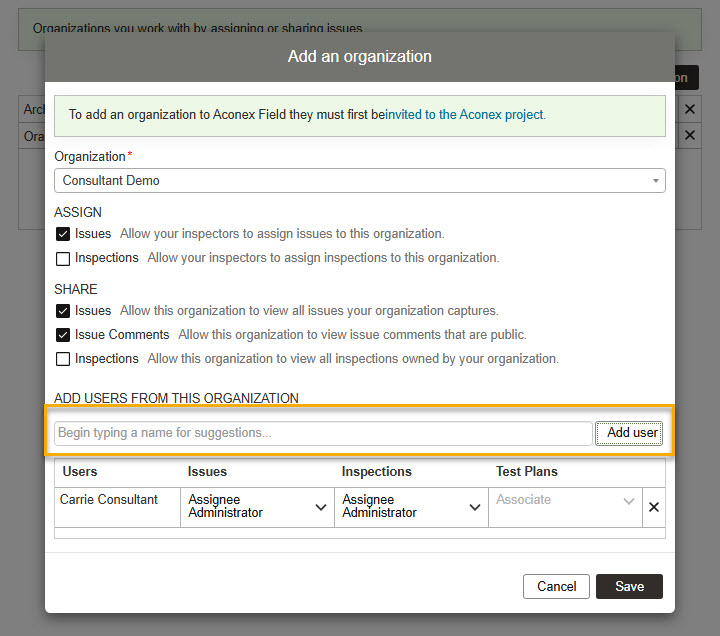Click the Users column header
Screen dimensions: 720x636
(80, 472)
